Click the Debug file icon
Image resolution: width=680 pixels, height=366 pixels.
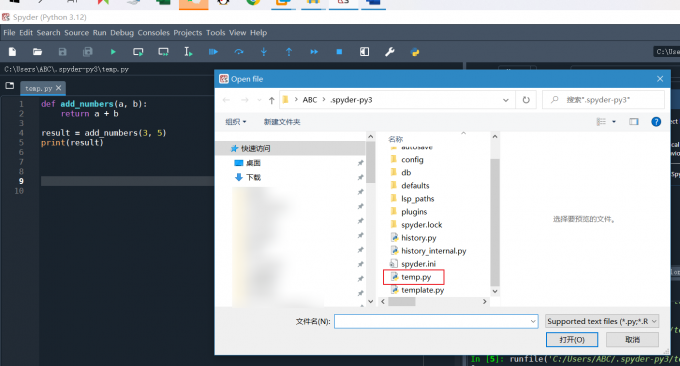213,52
